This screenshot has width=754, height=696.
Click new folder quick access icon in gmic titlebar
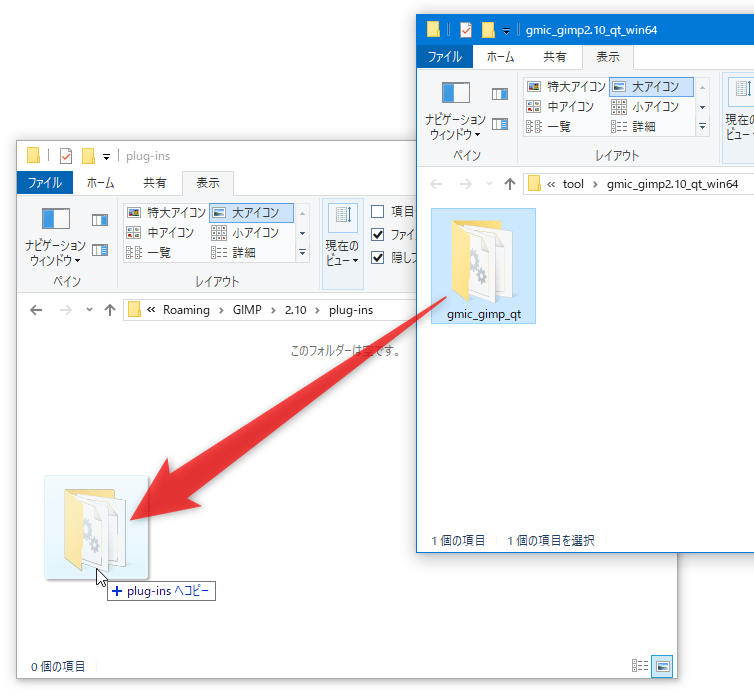pyautogui.click(x=488, y=30)
